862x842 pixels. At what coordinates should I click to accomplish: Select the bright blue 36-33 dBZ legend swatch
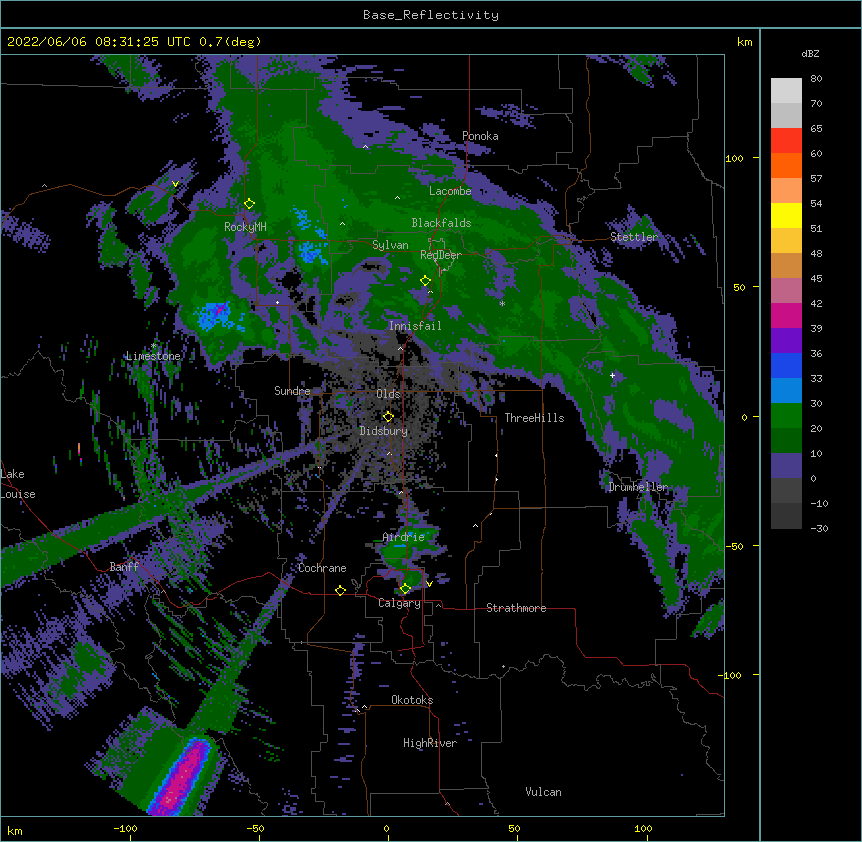click(786, 365)
